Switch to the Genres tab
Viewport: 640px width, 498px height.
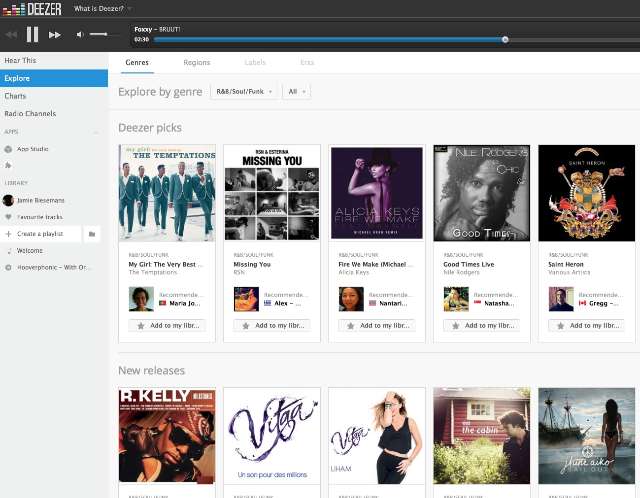tap(137, 62)
